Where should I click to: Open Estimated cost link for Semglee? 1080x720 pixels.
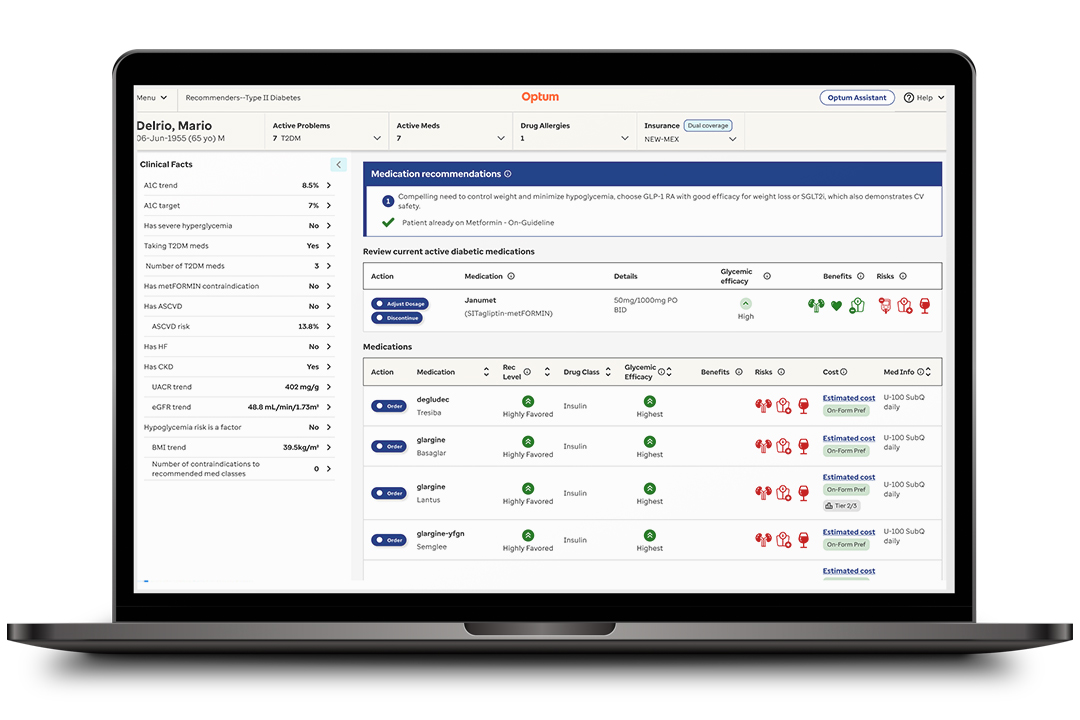849,532
